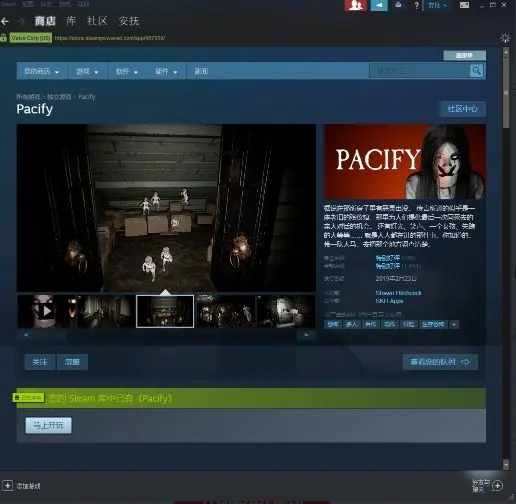Expand the 您的商店 dropdown
This screenshot has width=516, height=504.
point(42,71)
